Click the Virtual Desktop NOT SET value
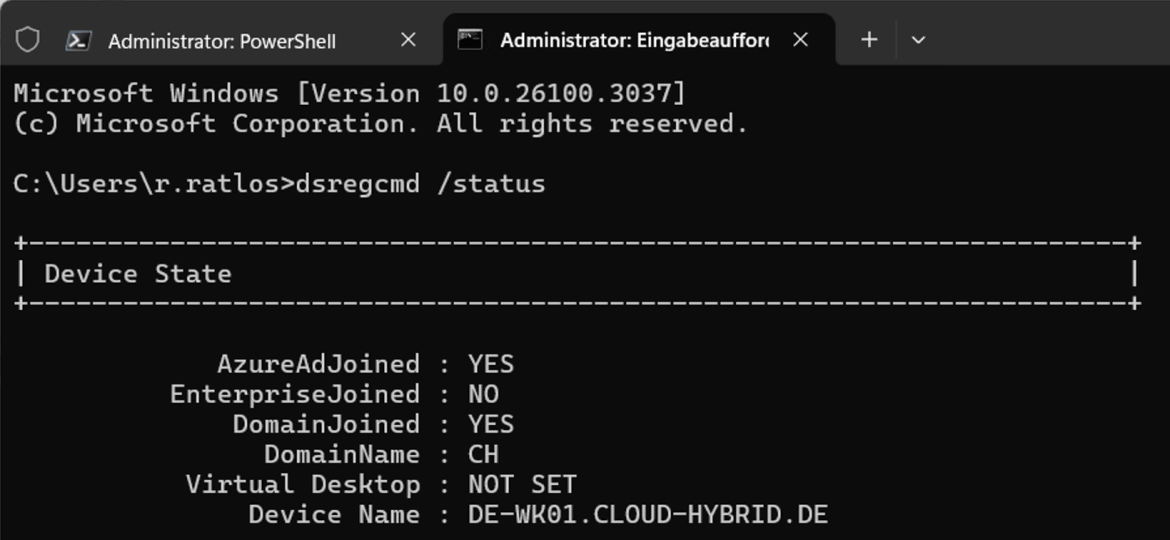 tap(522, 485)
